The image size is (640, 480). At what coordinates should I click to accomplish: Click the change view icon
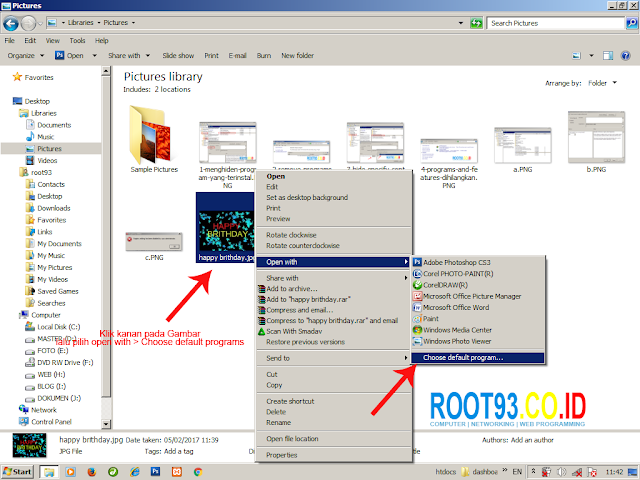click(576, 56)
